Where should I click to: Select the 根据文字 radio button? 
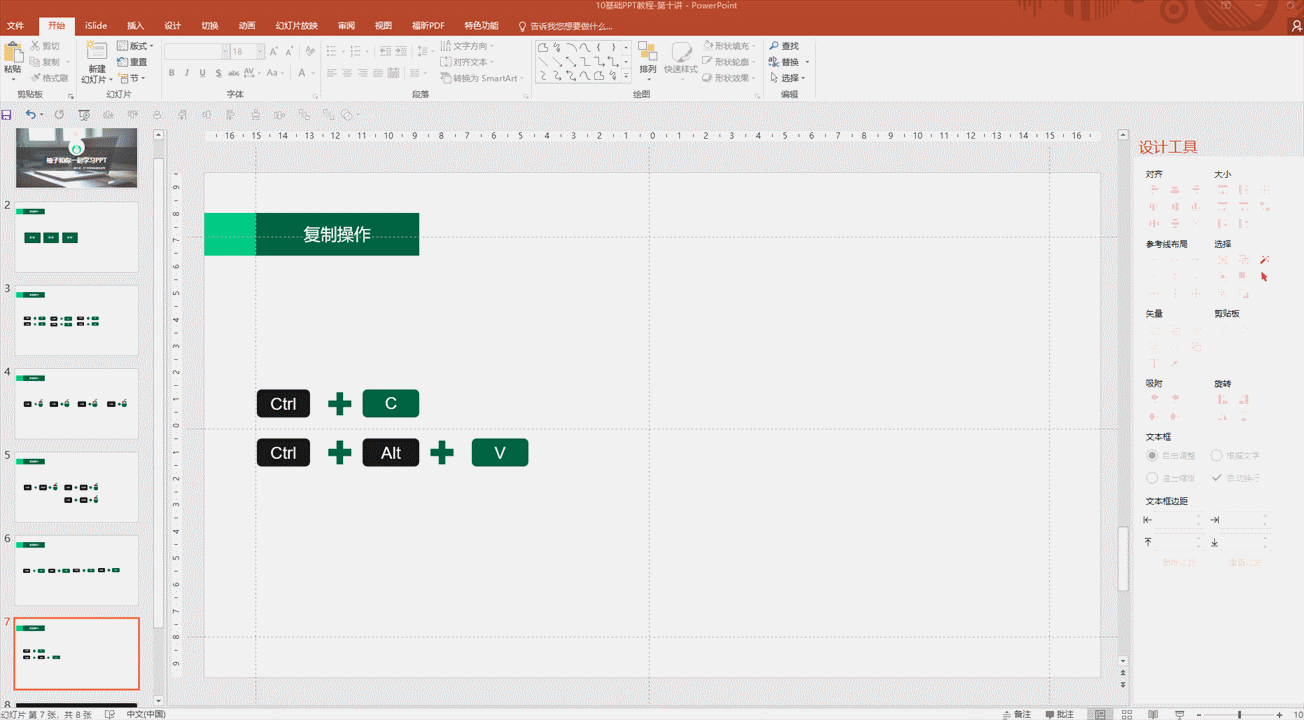tap(1217, 456)
